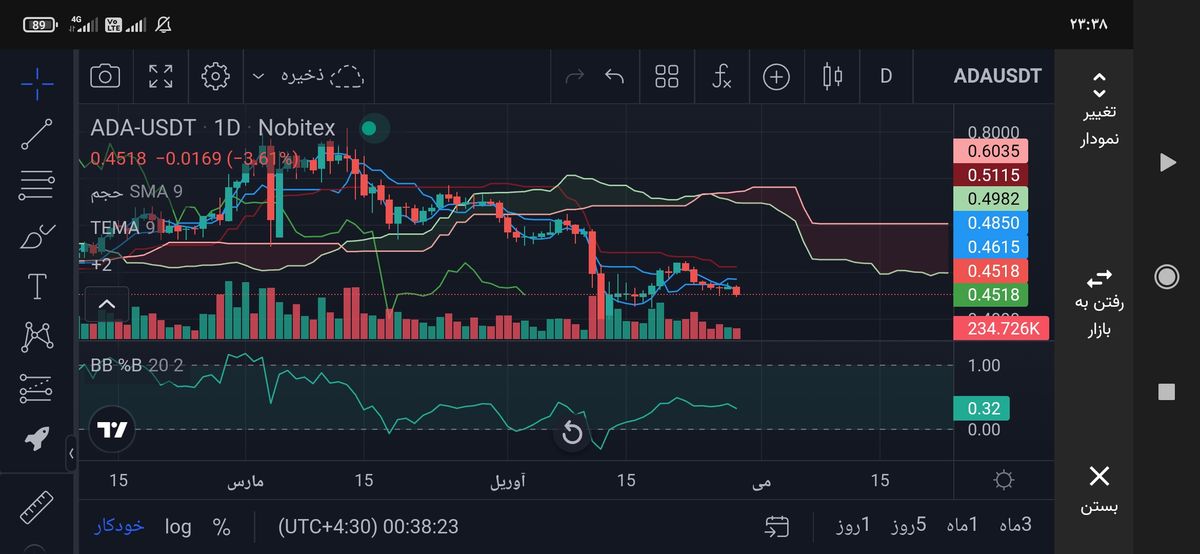Change the candlestick chart type
The image size is (1200, 554).
pos(831,76)
